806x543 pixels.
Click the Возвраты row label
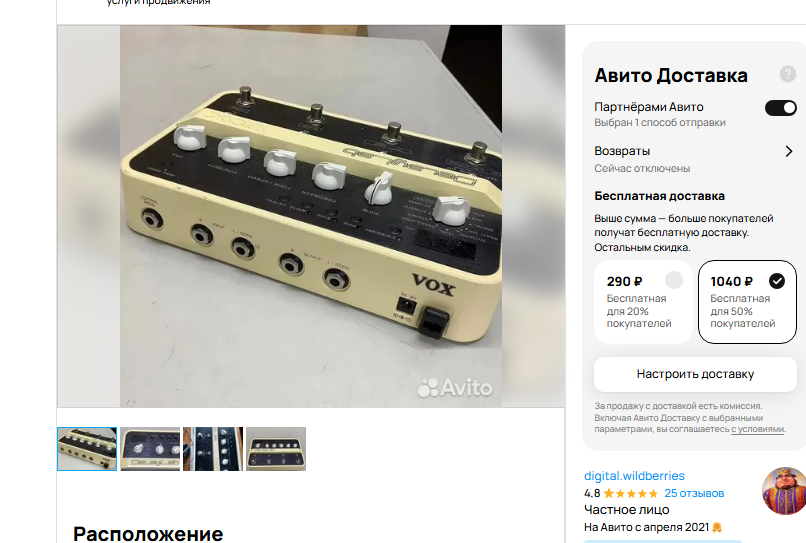click(x=622, y=151)
